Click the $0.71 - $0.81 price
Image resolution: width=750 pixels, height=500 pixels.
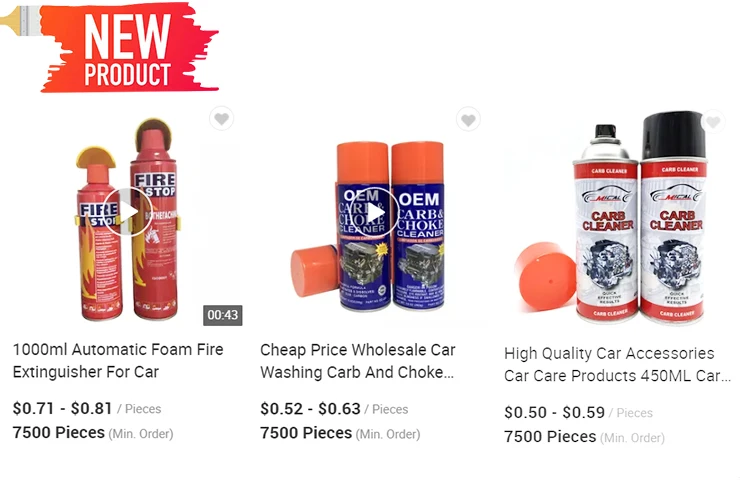point(62,409)
